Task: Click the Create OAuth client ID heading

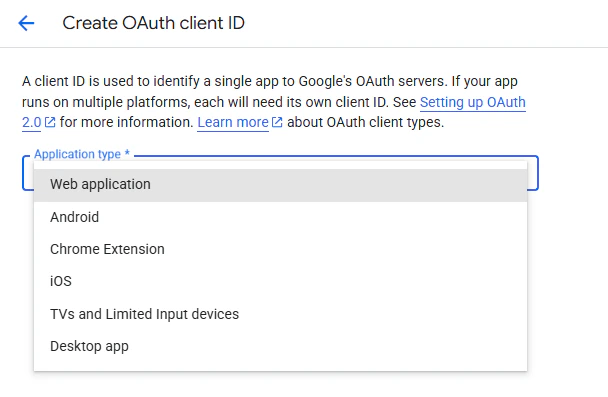Action: [154, 23]
